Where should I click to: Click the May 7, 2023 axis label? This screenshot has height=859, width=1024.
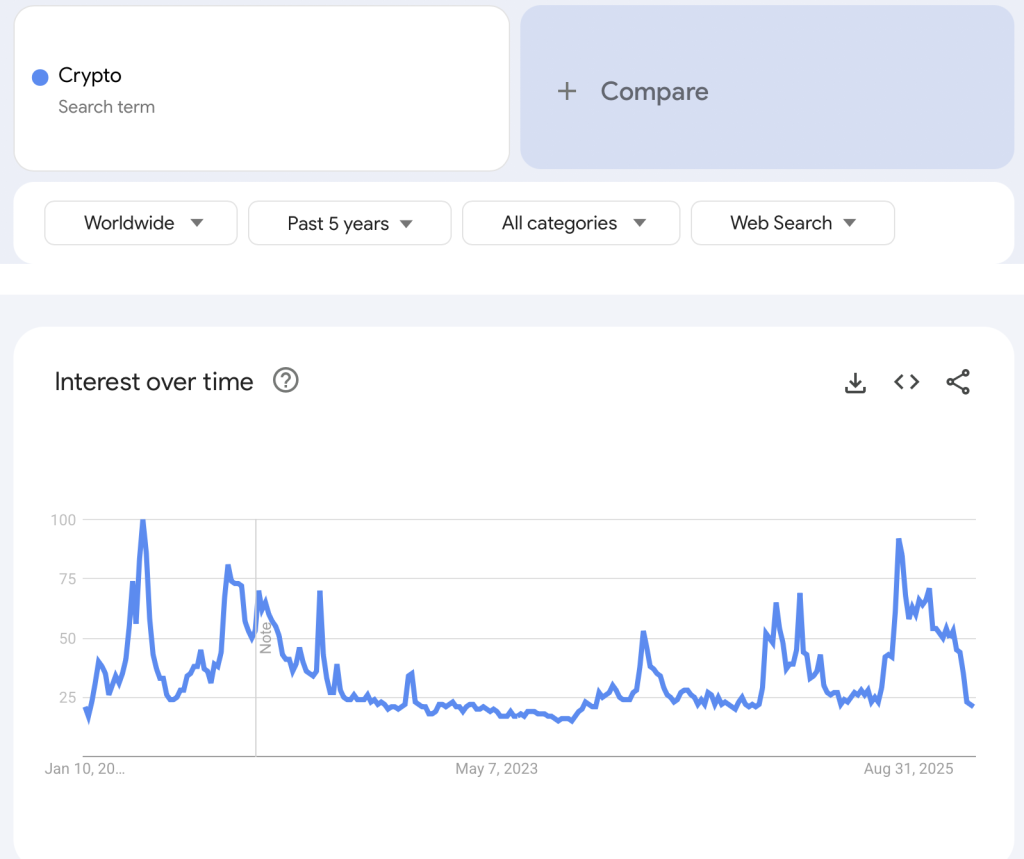pyautogui.click(x=497, y=769)
